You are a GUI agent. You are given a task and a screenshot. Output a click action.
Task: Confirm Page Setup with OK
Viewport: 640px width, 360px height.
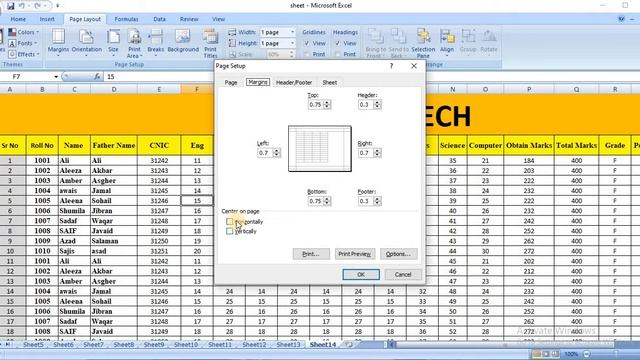click(x=361, y=275)
